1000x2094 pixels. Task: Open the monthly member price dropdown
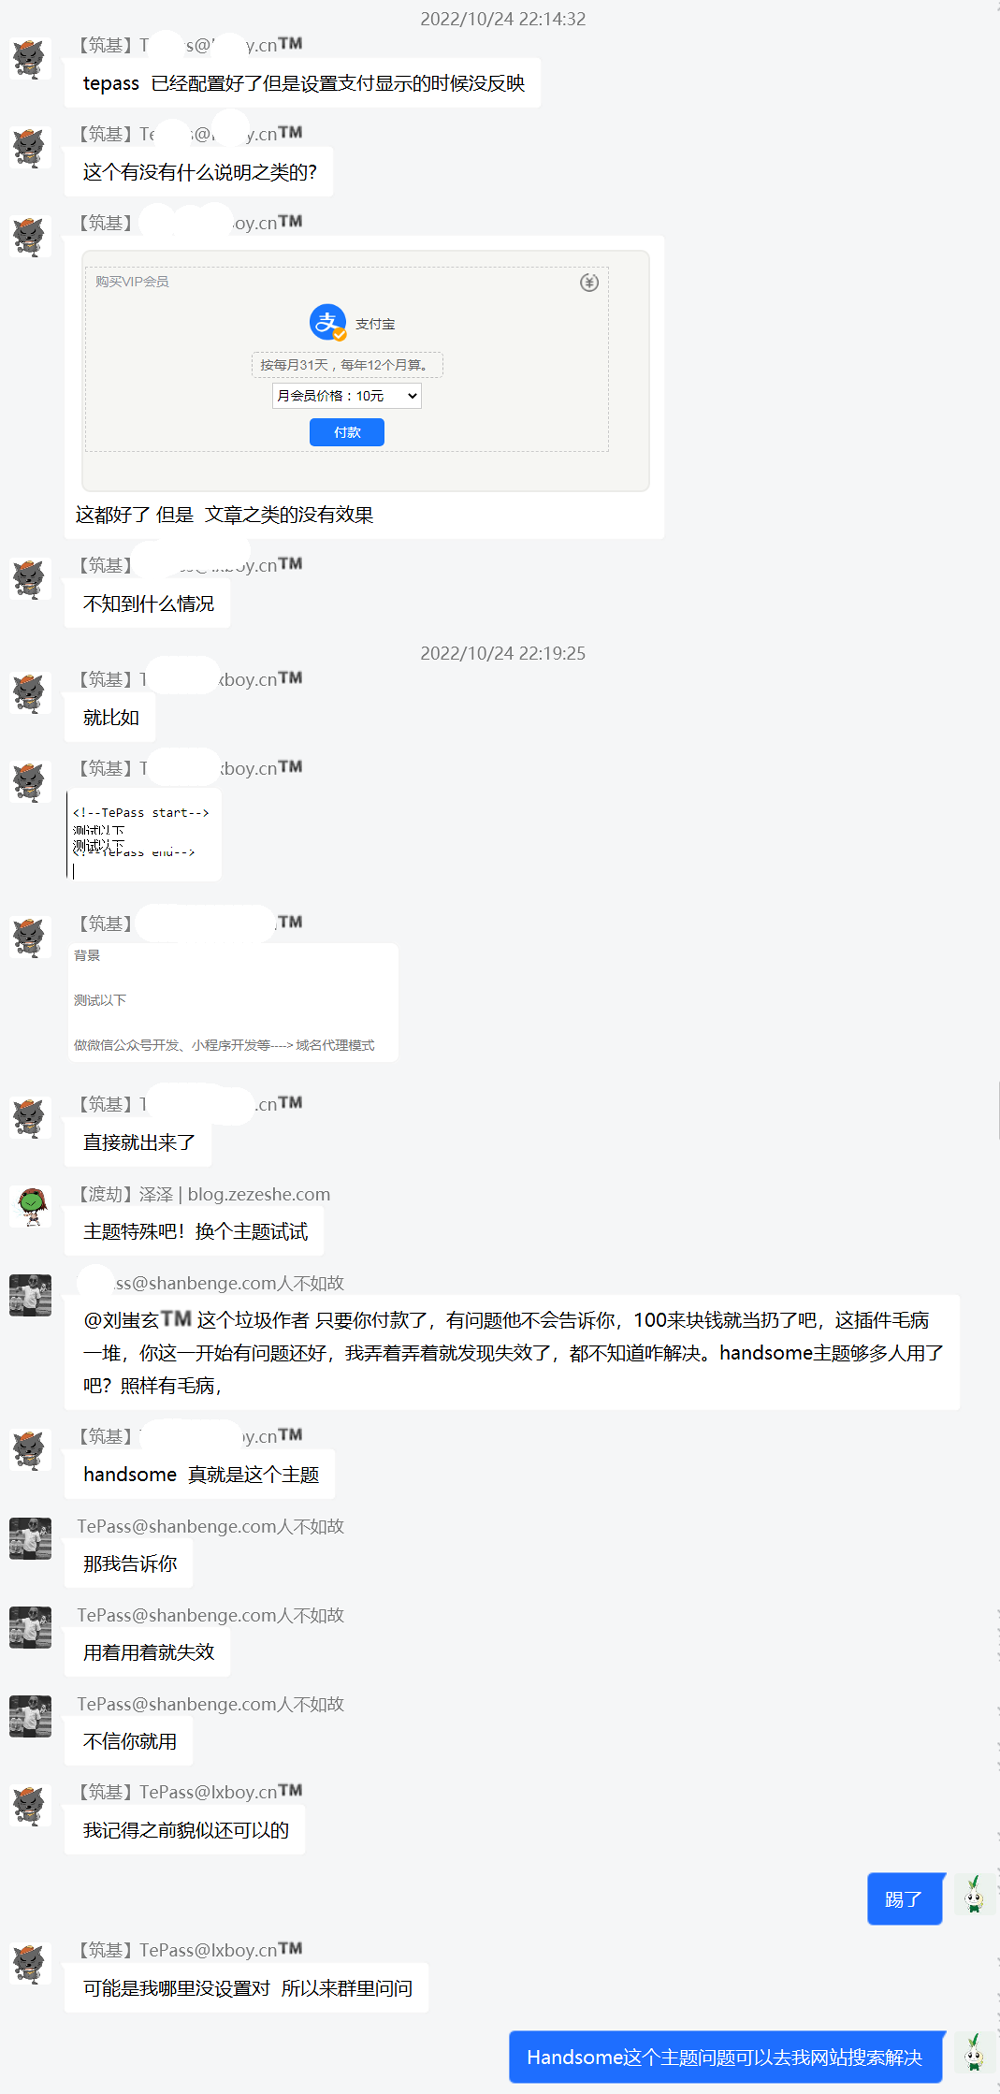[x=346, y=396]
